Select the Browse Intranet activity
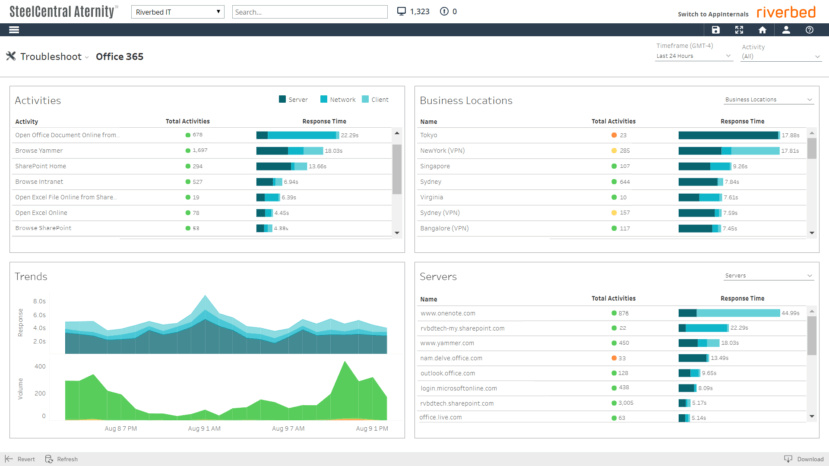The height and width of the screenshot is (466, 829). click(x=202, y=181)
